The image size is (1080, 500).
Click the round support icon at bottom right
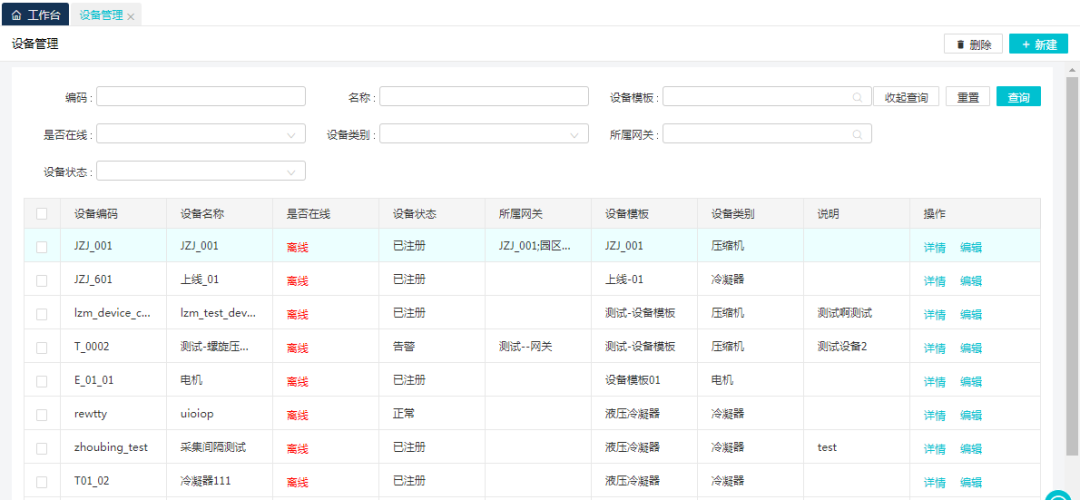coord(1058,493)
